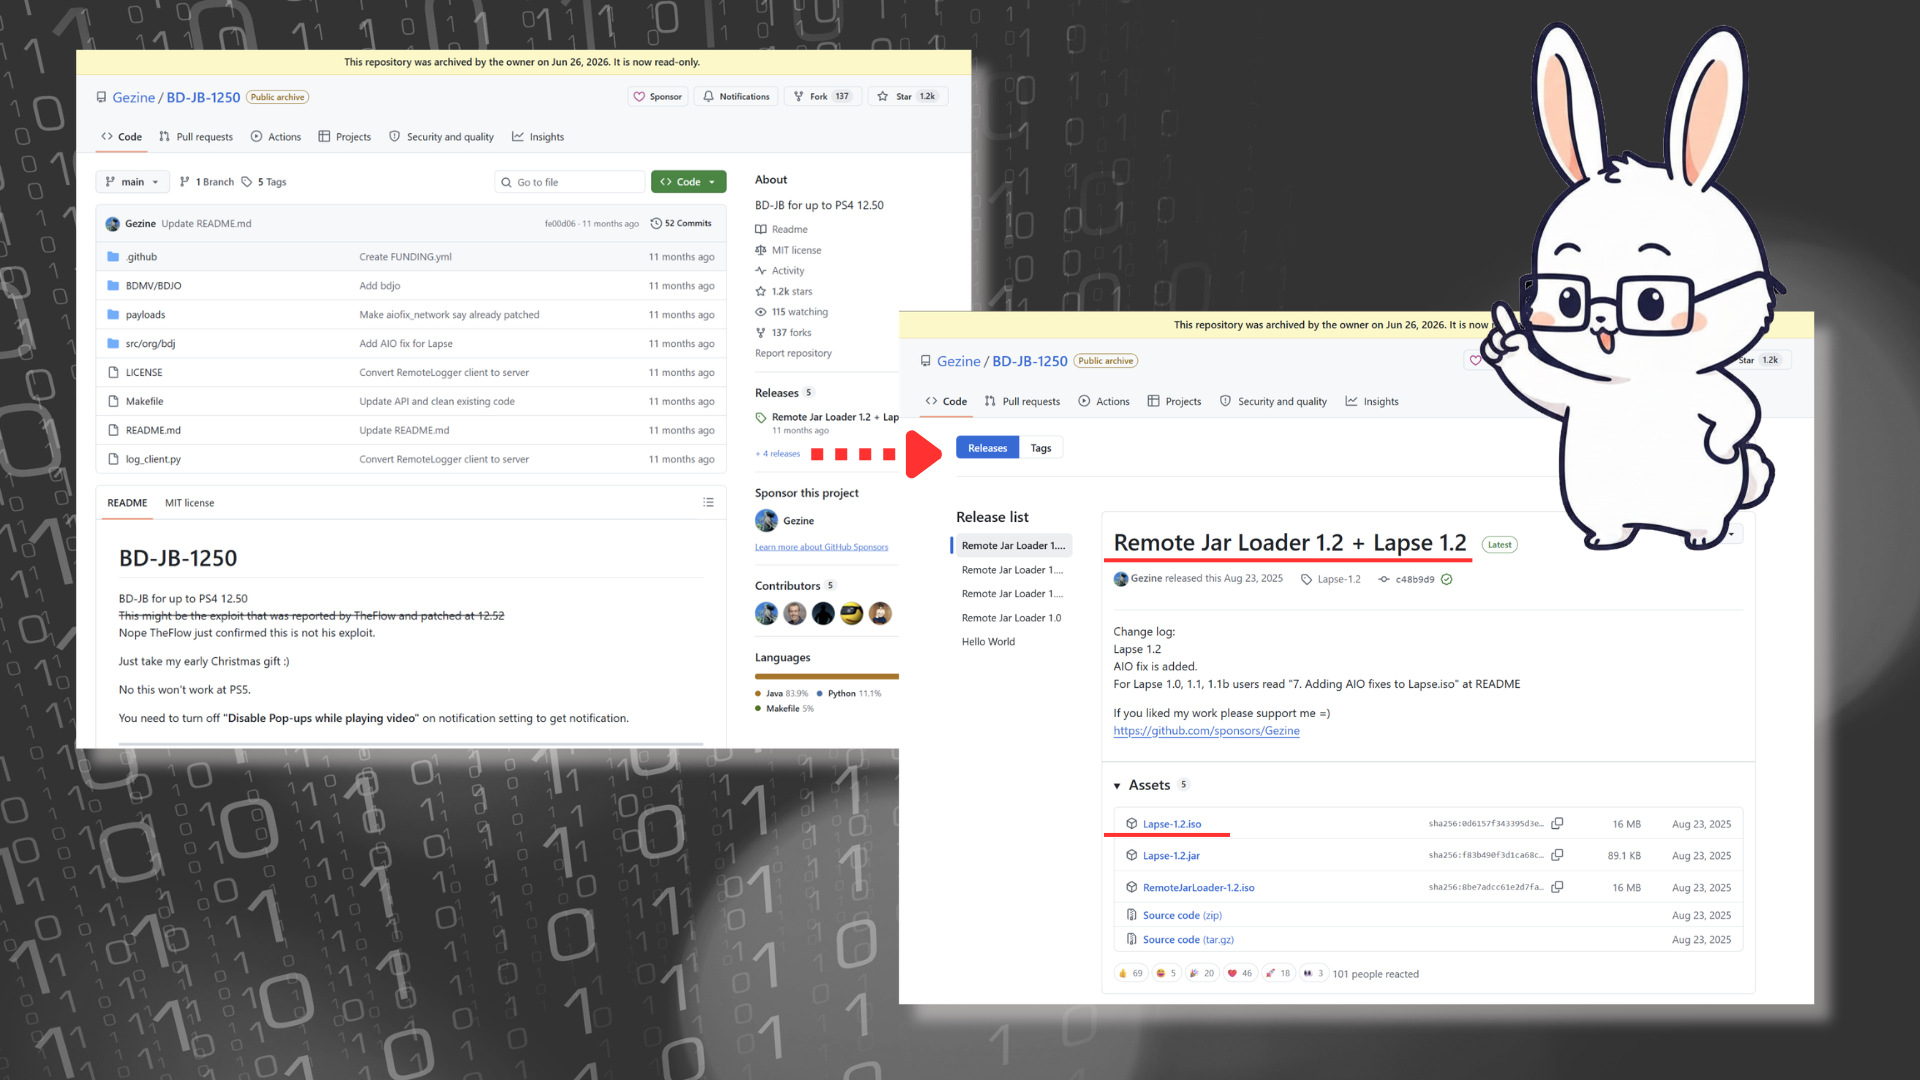Open the src/org/bdj folder
This screenshot has width=1920, height=1080.
point(150,344)
